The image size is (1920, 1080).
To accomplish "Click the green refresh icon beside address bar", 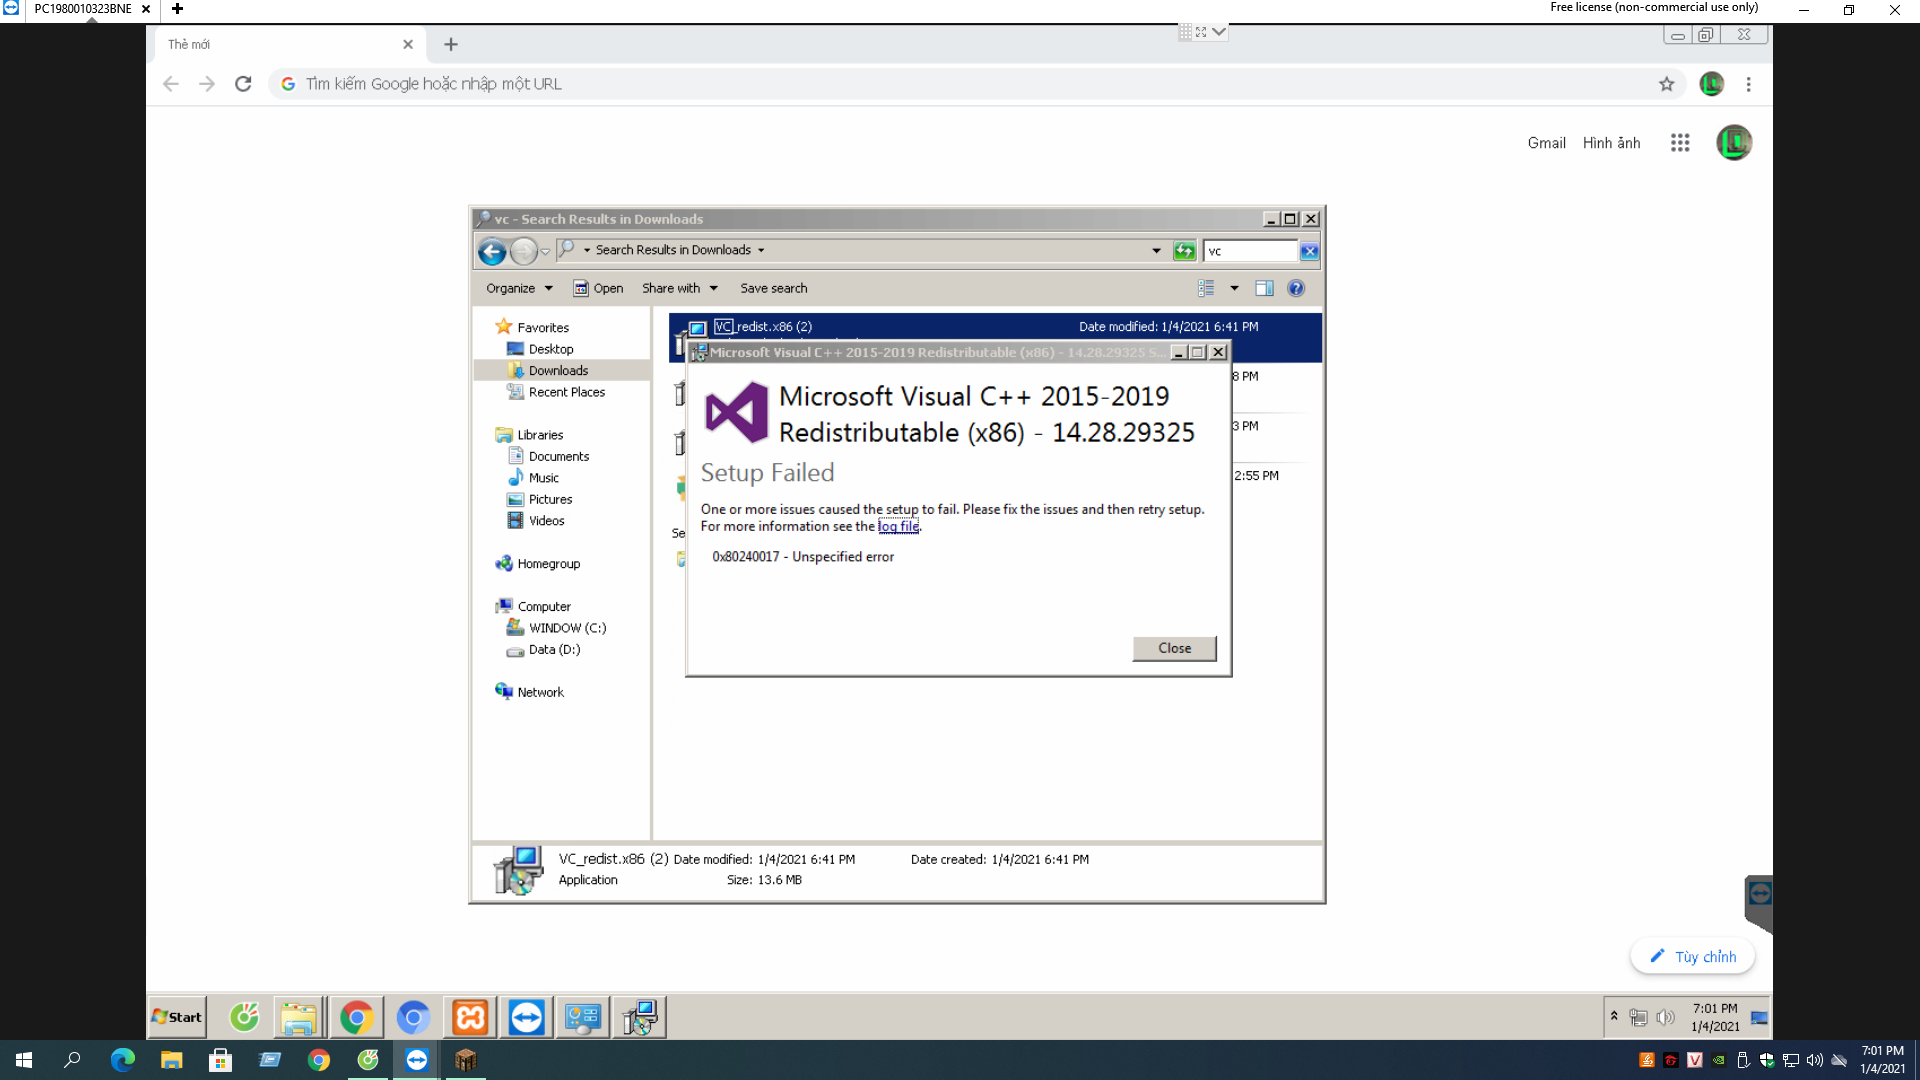I will pyautogui.click(x=1184, y=251).
